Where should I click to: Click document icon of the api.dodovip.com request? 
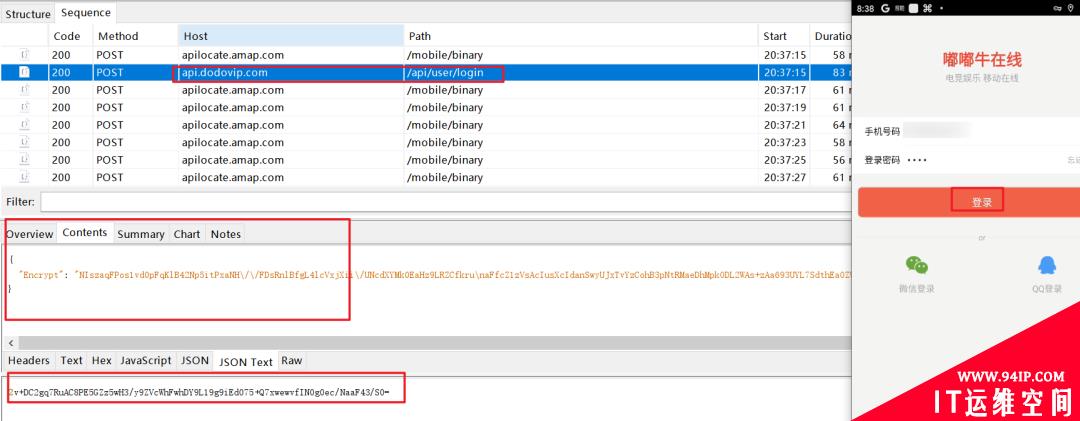25,72
